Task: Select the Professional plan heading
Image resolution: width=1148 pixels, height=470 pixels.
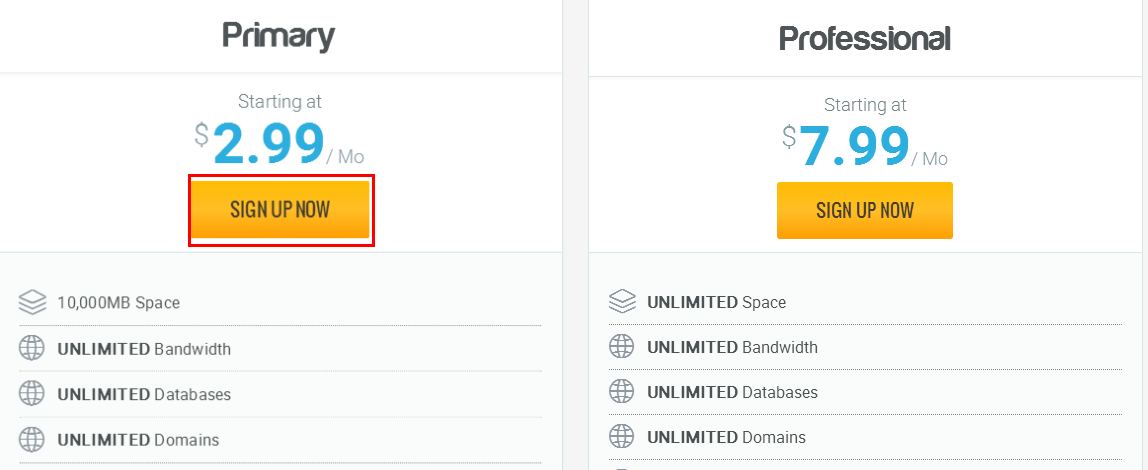Action: click(x=864, y=38)
